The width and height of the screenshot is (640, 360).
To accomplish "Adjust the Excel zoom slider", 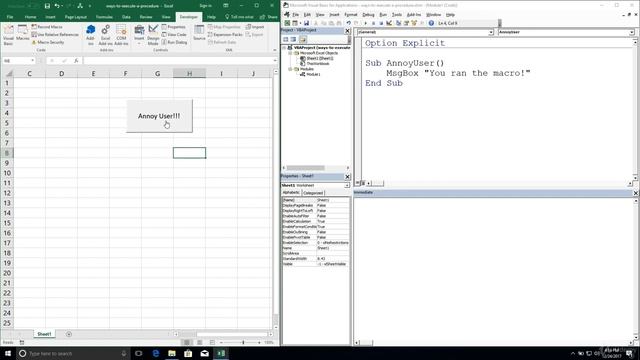I will (x=243, y=342).
